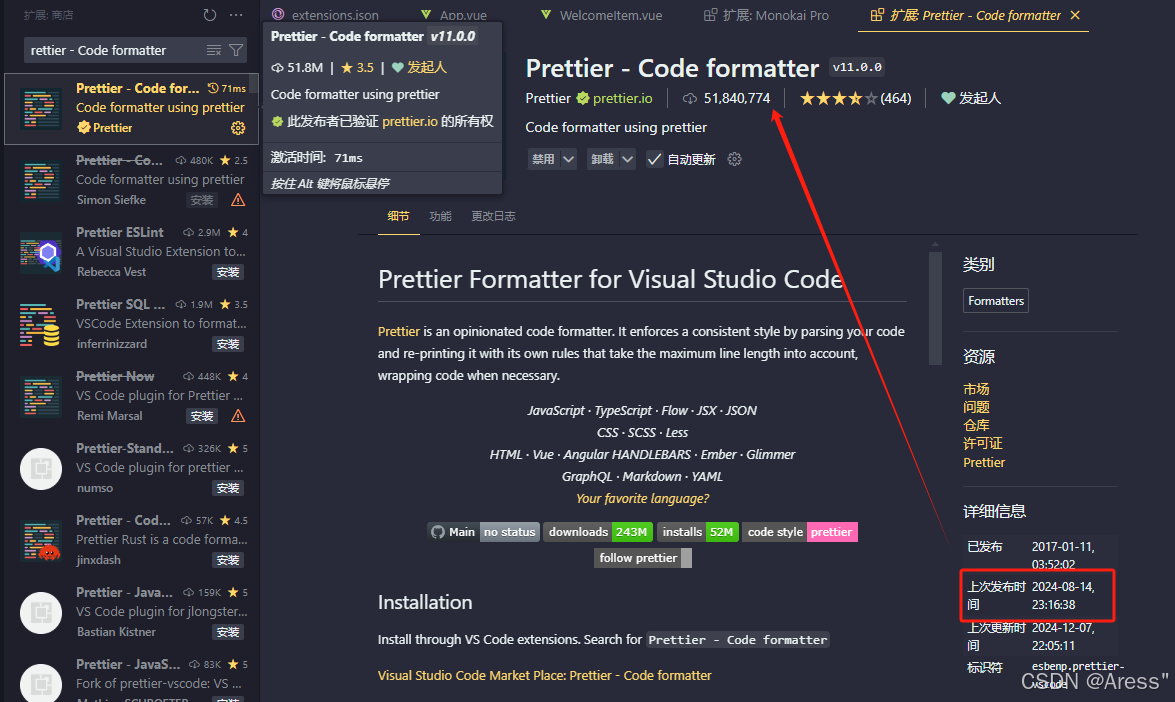1175x702 pixels.
Task: Install Prettier-Standard extension
Action: [x=228, y=488]
